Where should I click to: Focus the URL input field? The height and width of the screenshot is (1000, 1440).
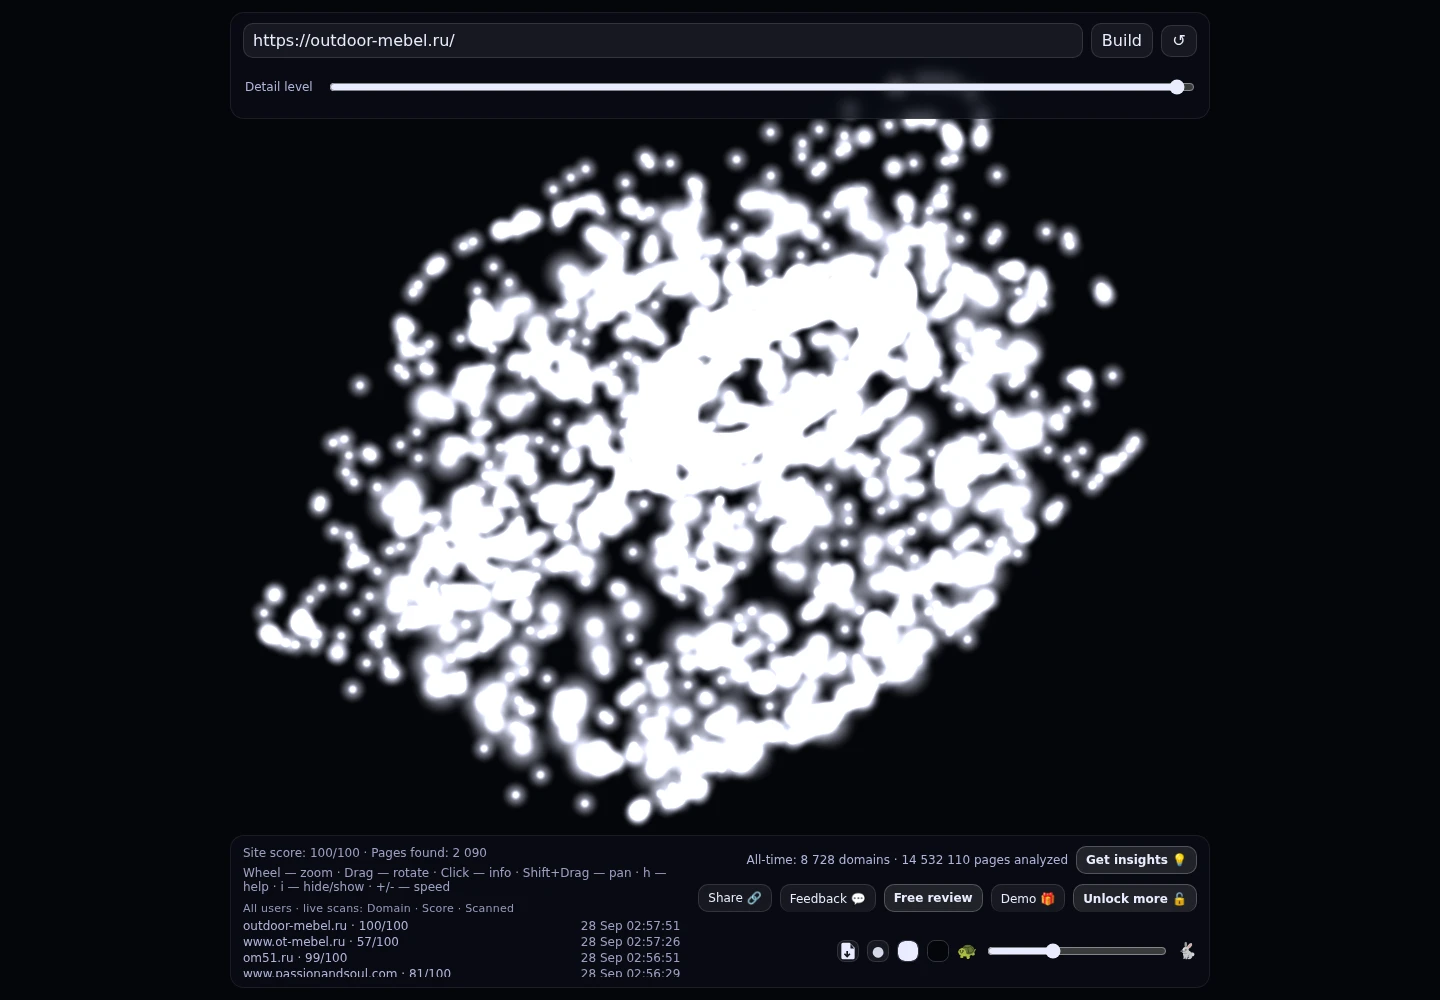point(663,41)
